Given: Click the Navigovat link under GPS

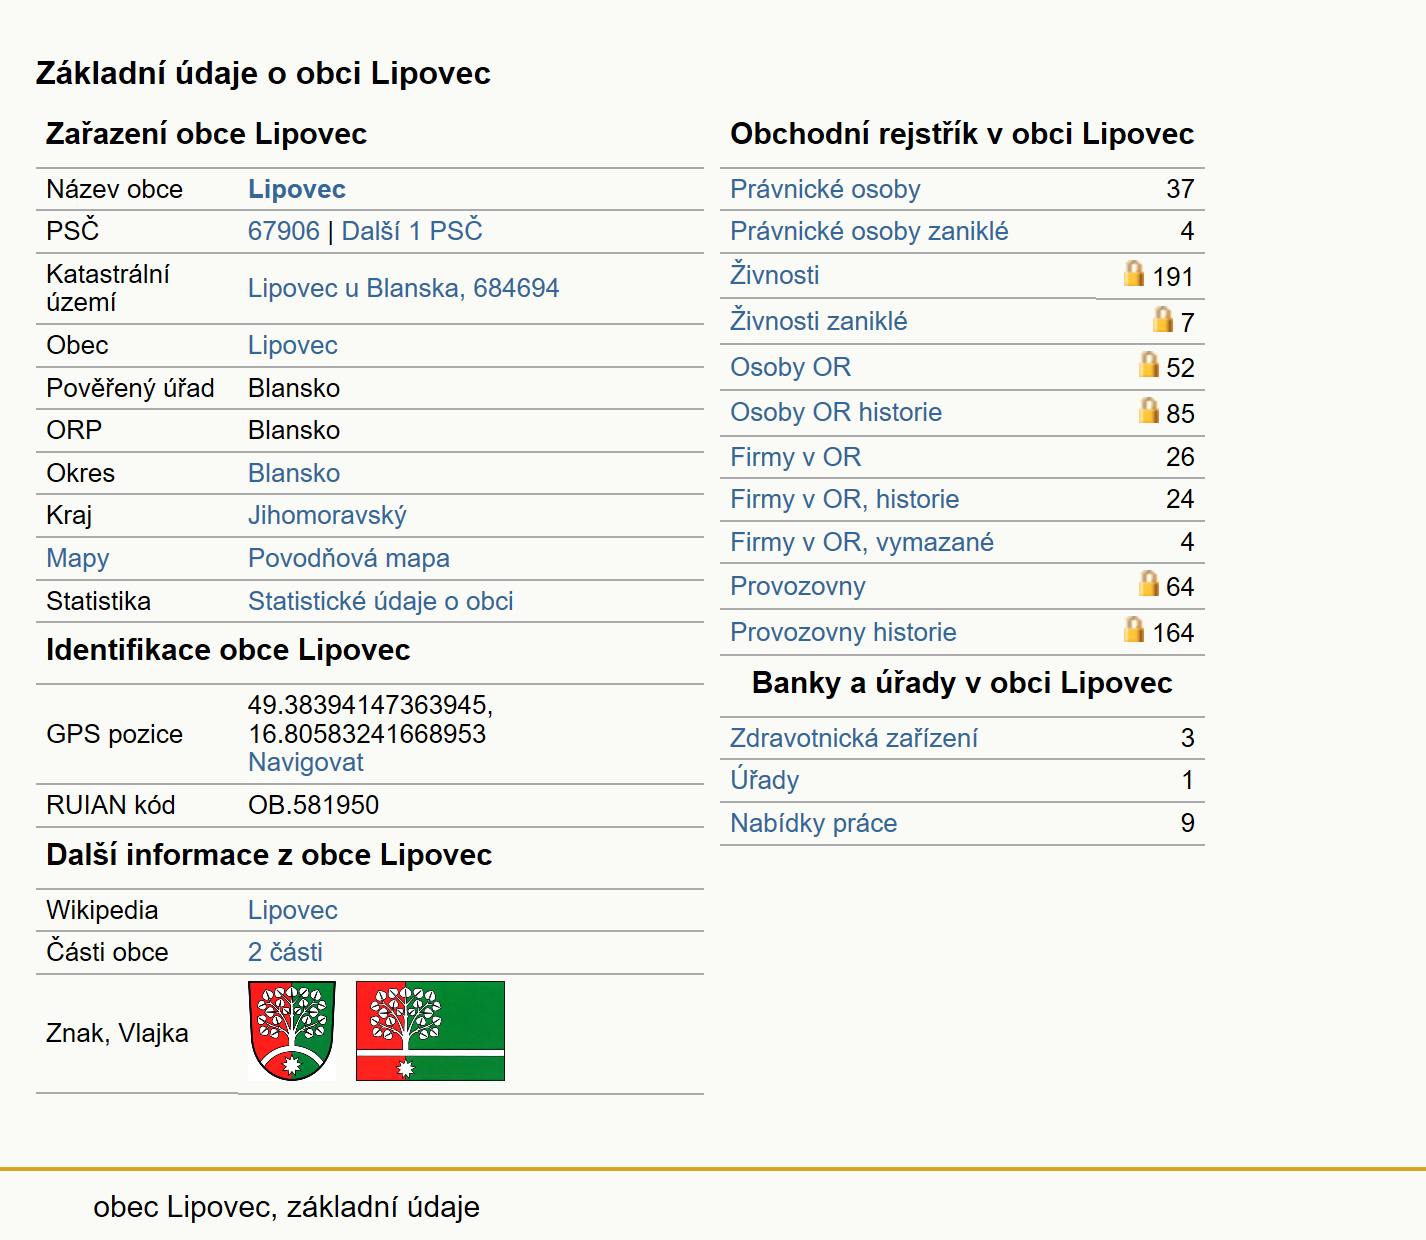Looking at the screenshot, I should [x=306, y=762].
